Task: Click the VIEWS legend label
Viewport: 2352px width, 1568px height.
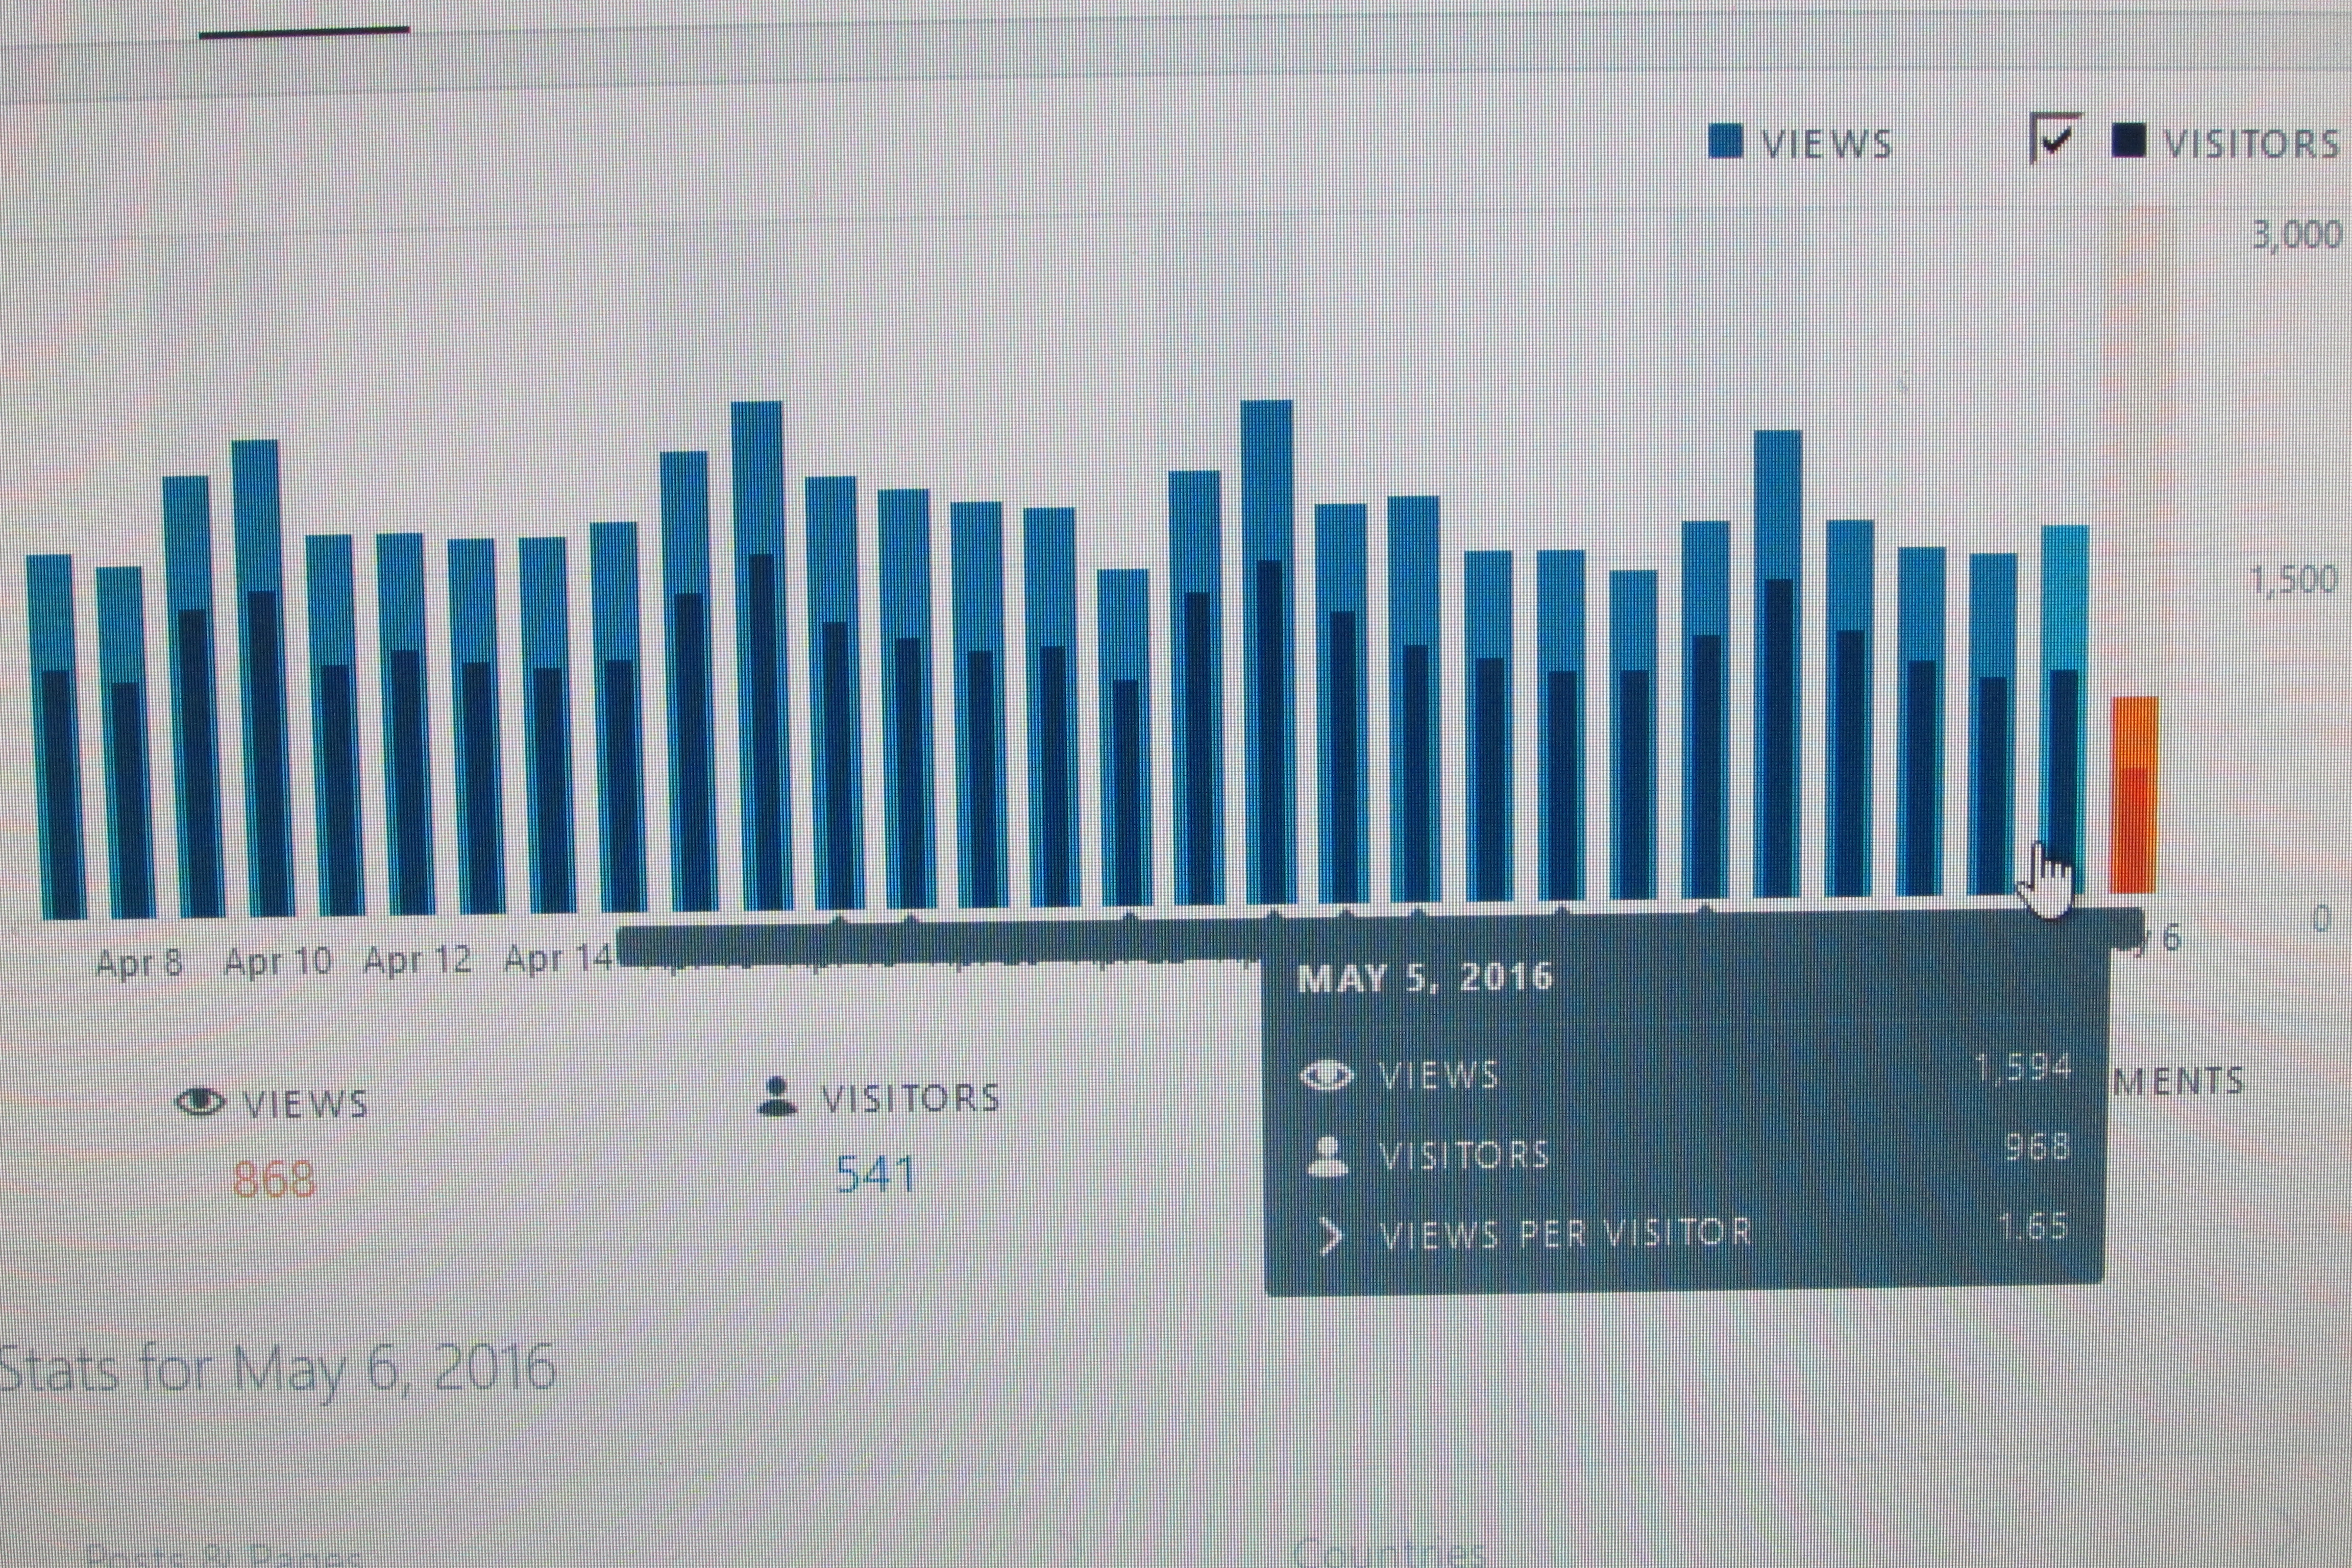Action: pos(1827,144)
